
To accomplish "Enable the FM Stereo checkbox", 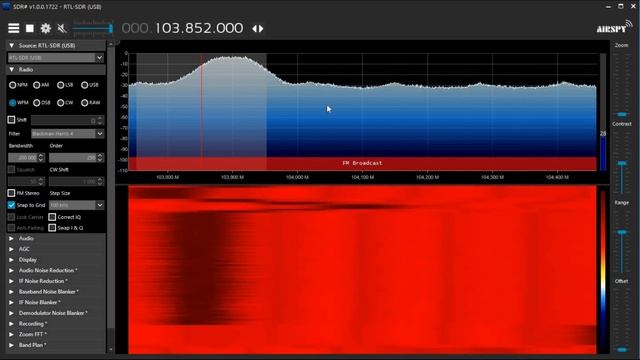I will click(x=11, y=193).
